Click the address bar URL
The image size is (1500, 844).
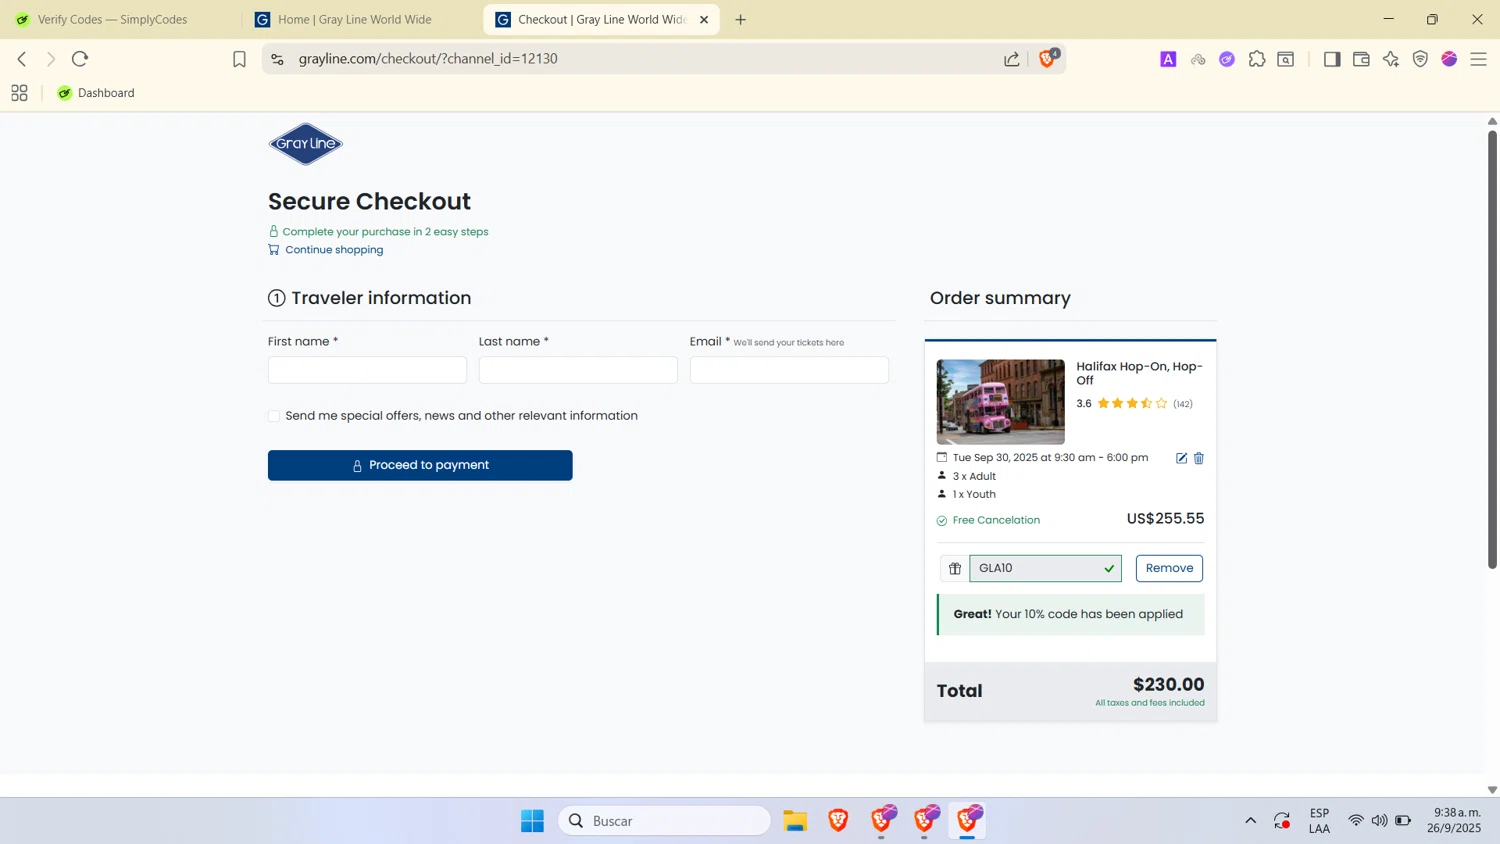coord(428,59)
